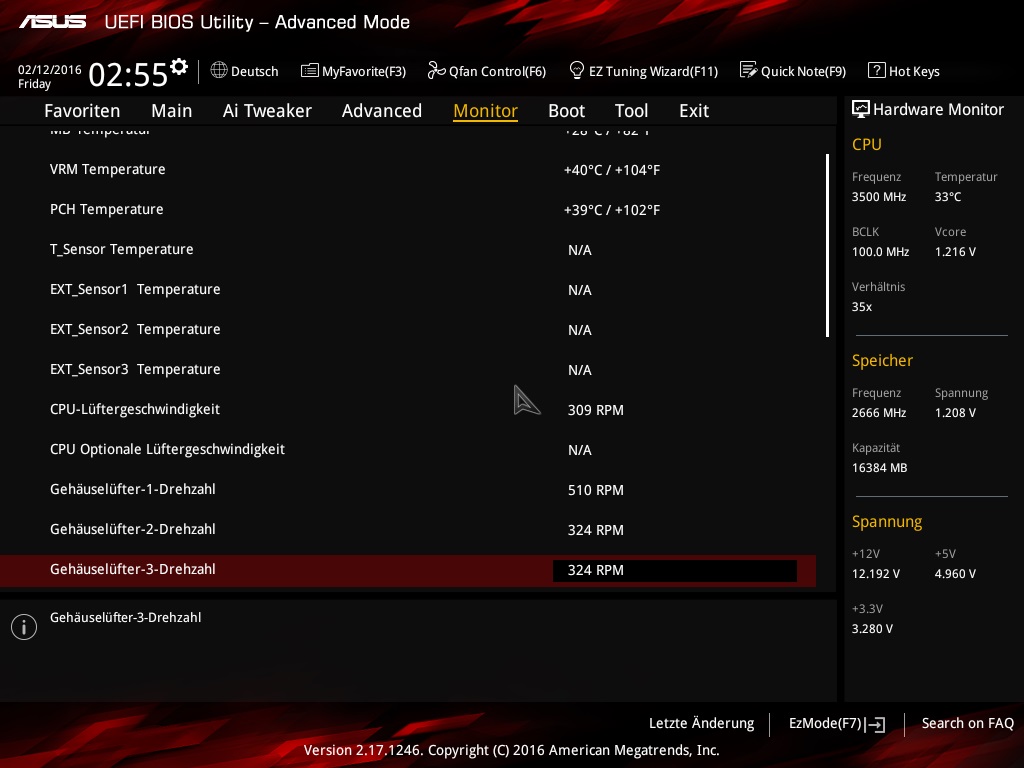Click the settings gear next to the clock
Viewport: 1024px width, 768px height.
tap(178, 66)
